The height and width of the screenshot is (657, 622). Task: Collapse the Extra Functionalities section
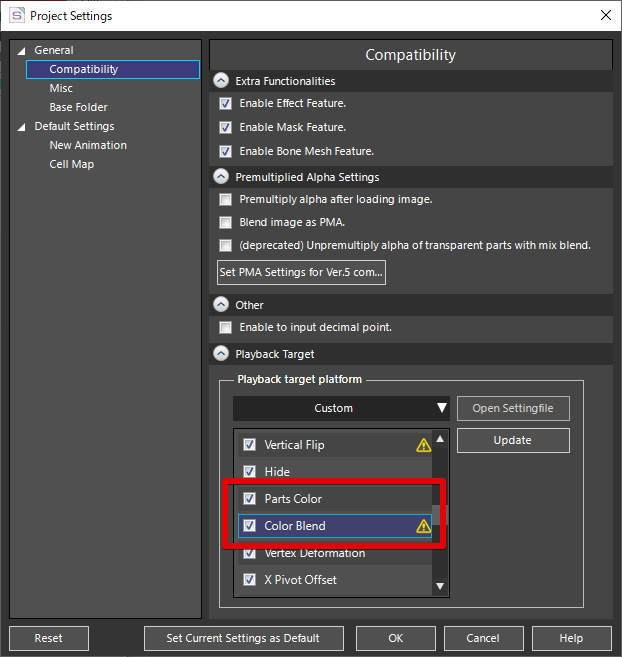pos(221,80)
